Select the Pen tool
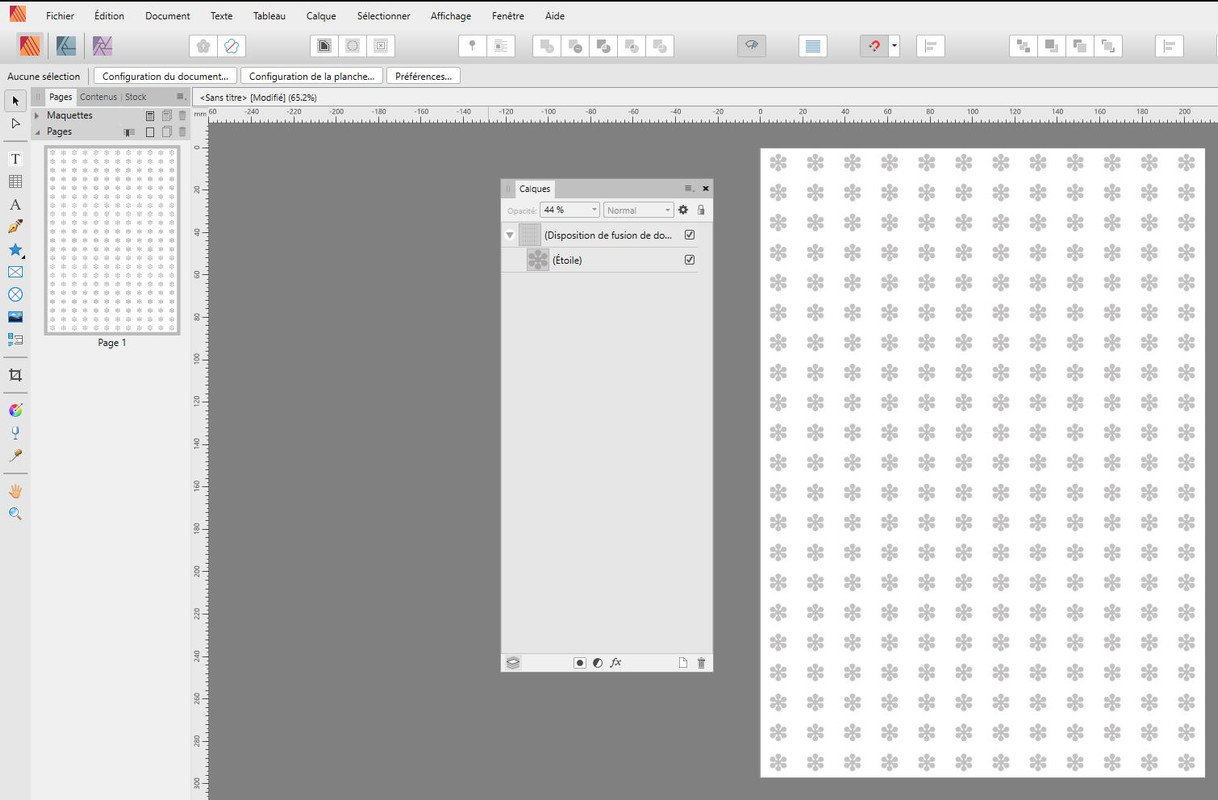Screen dimensions: 1218x800 coord(15,227)
